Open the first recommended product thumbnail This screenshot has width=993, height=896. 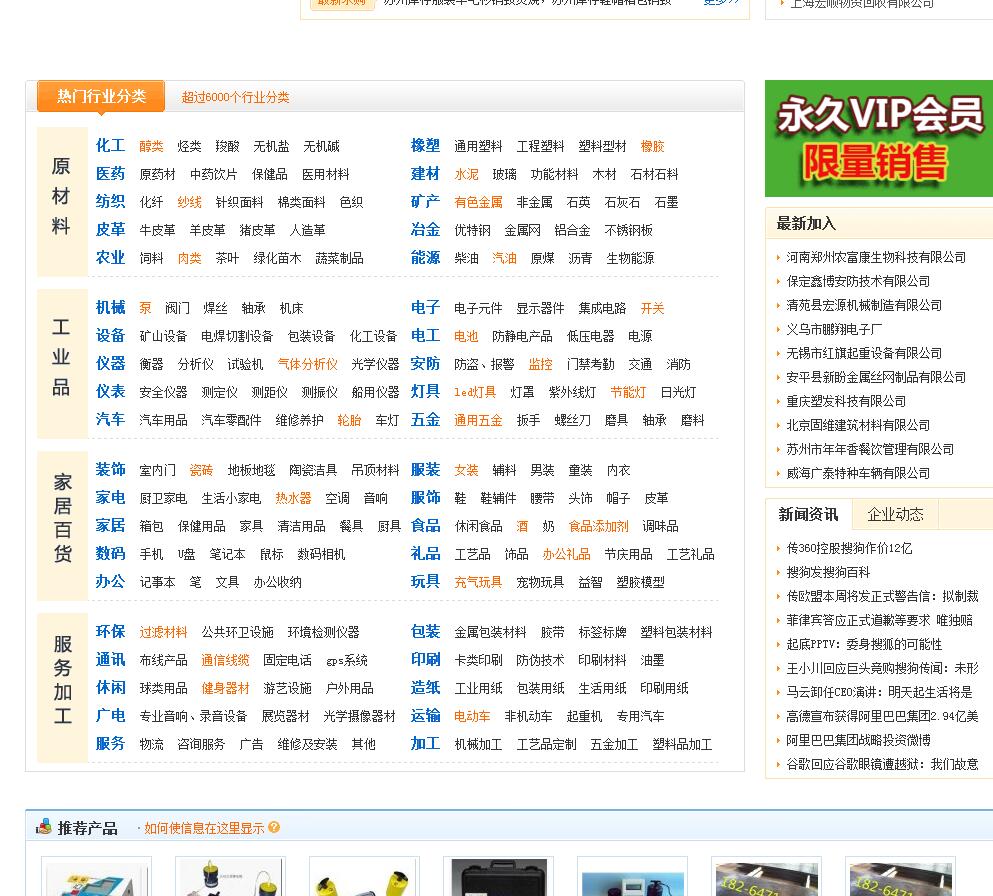tap(96, 876)
